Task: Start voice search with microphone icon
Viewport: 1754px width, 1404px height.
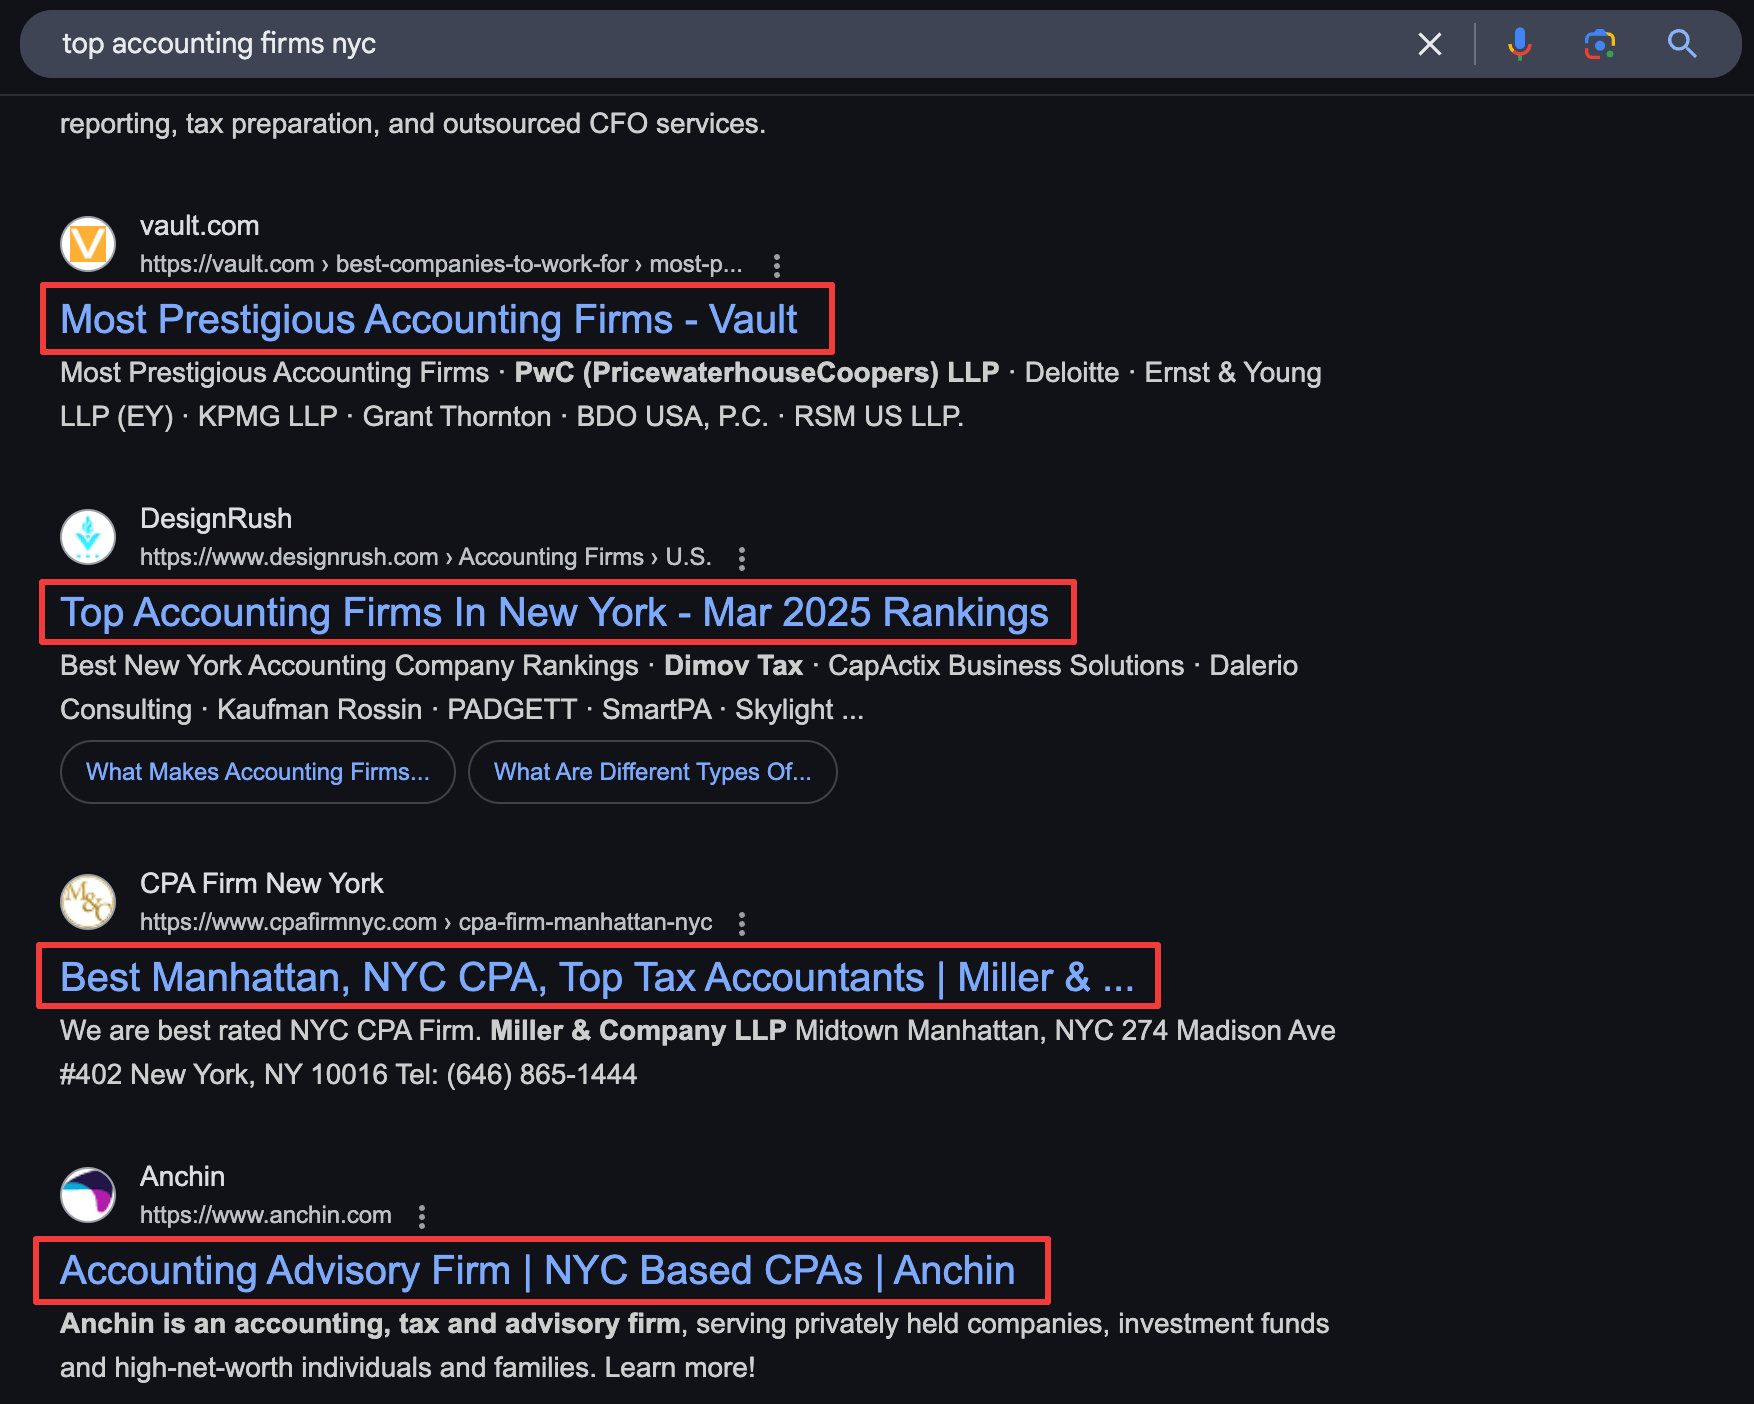Action: pos(1519,44)
